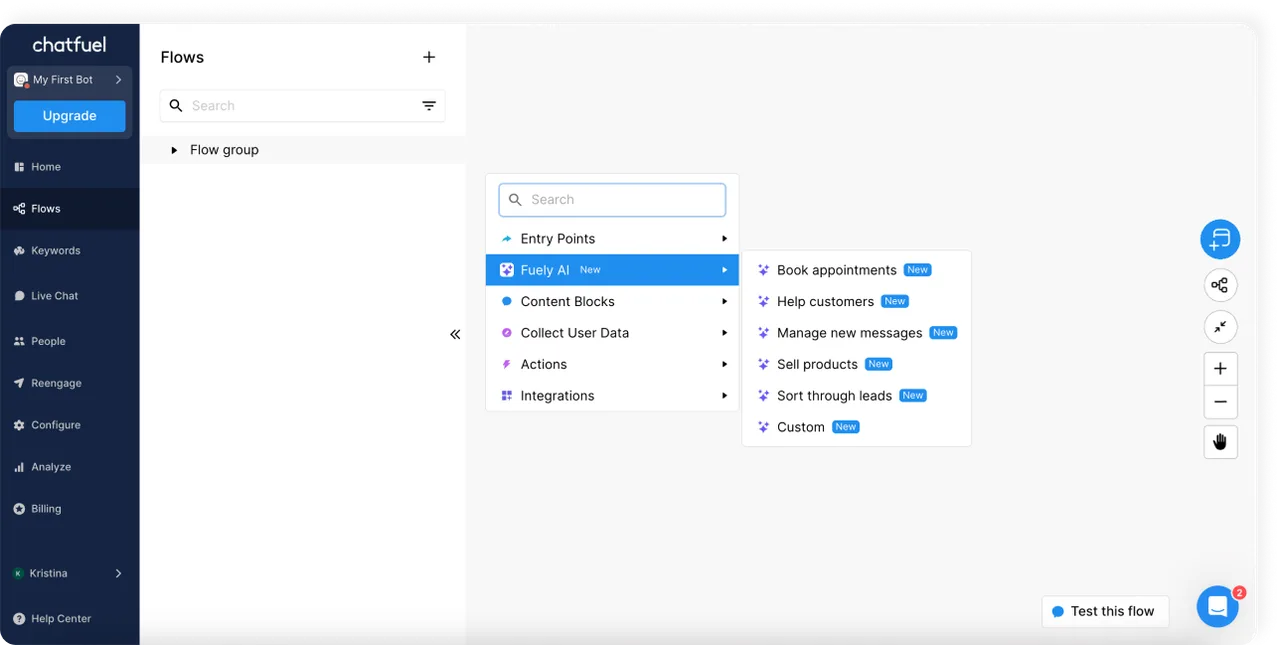This screenshot has height=645, width=1280.
Task: Click the Help Center question icon
Action: 19,619
